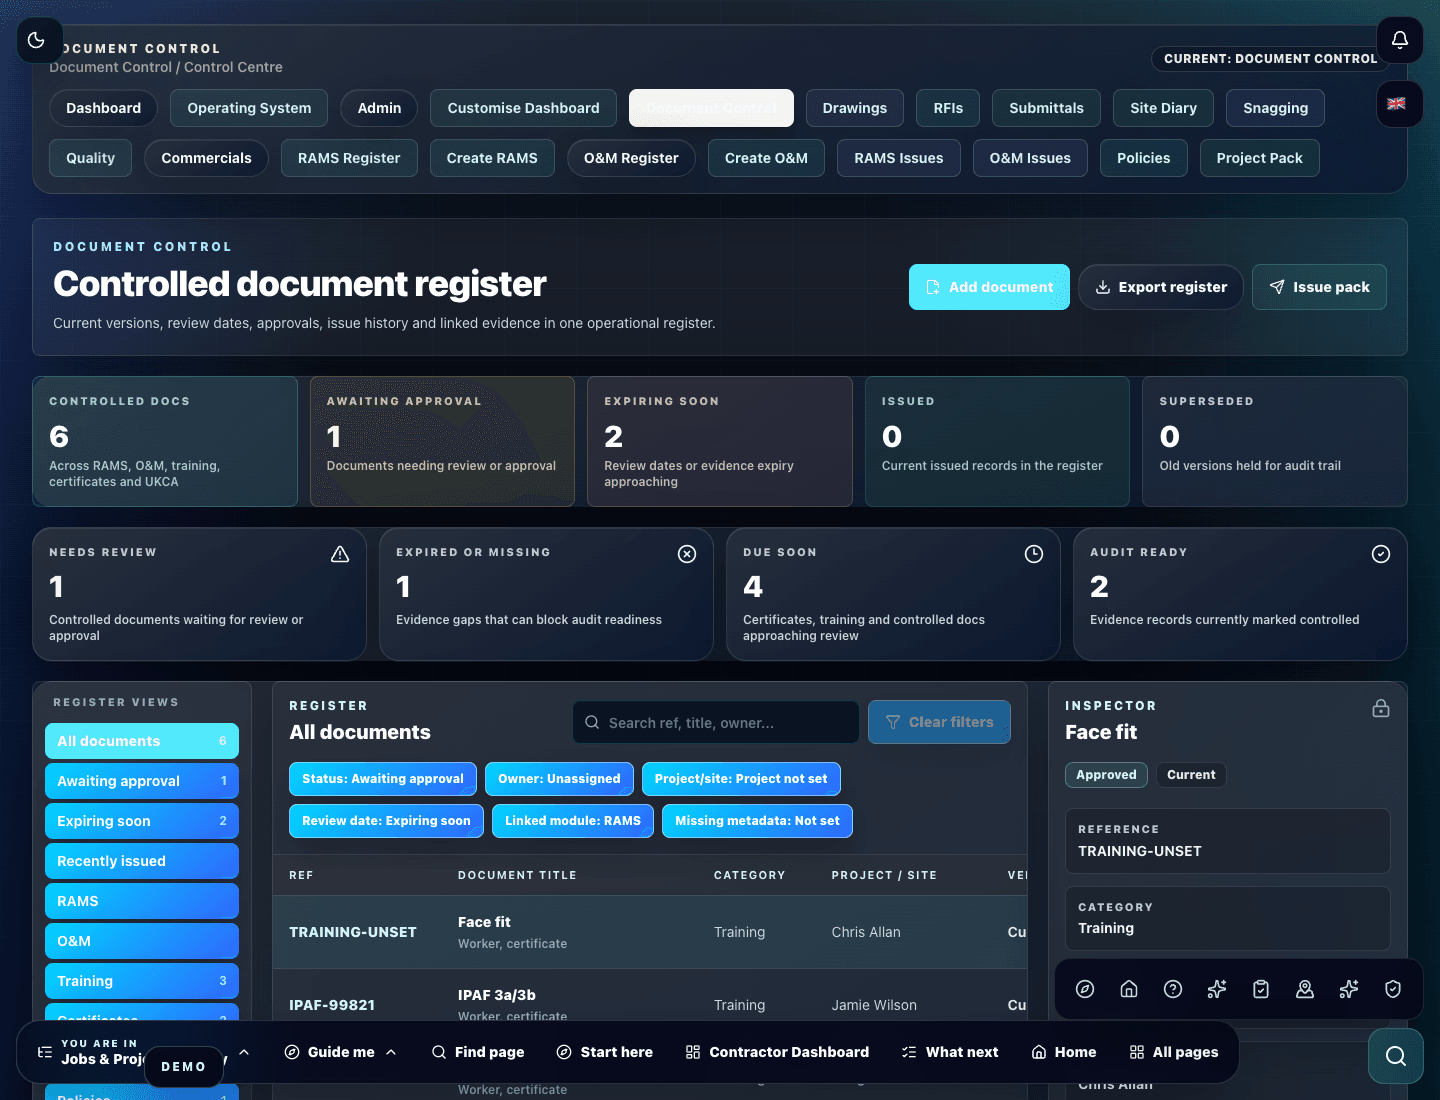Click the sparkle icon beside the help icon
Image resolution: width=1440 pixels, height=1100 pixels.
pyautogui.click(x=1217, y=989)
